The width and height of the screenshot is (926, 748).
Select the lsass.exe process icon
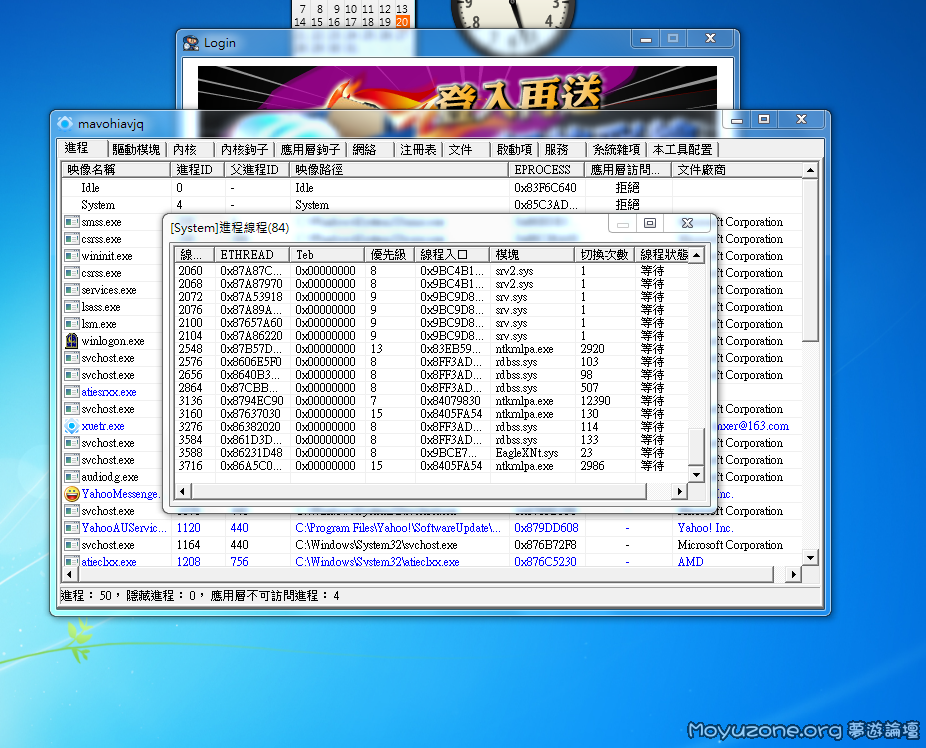tap(72, 307)
